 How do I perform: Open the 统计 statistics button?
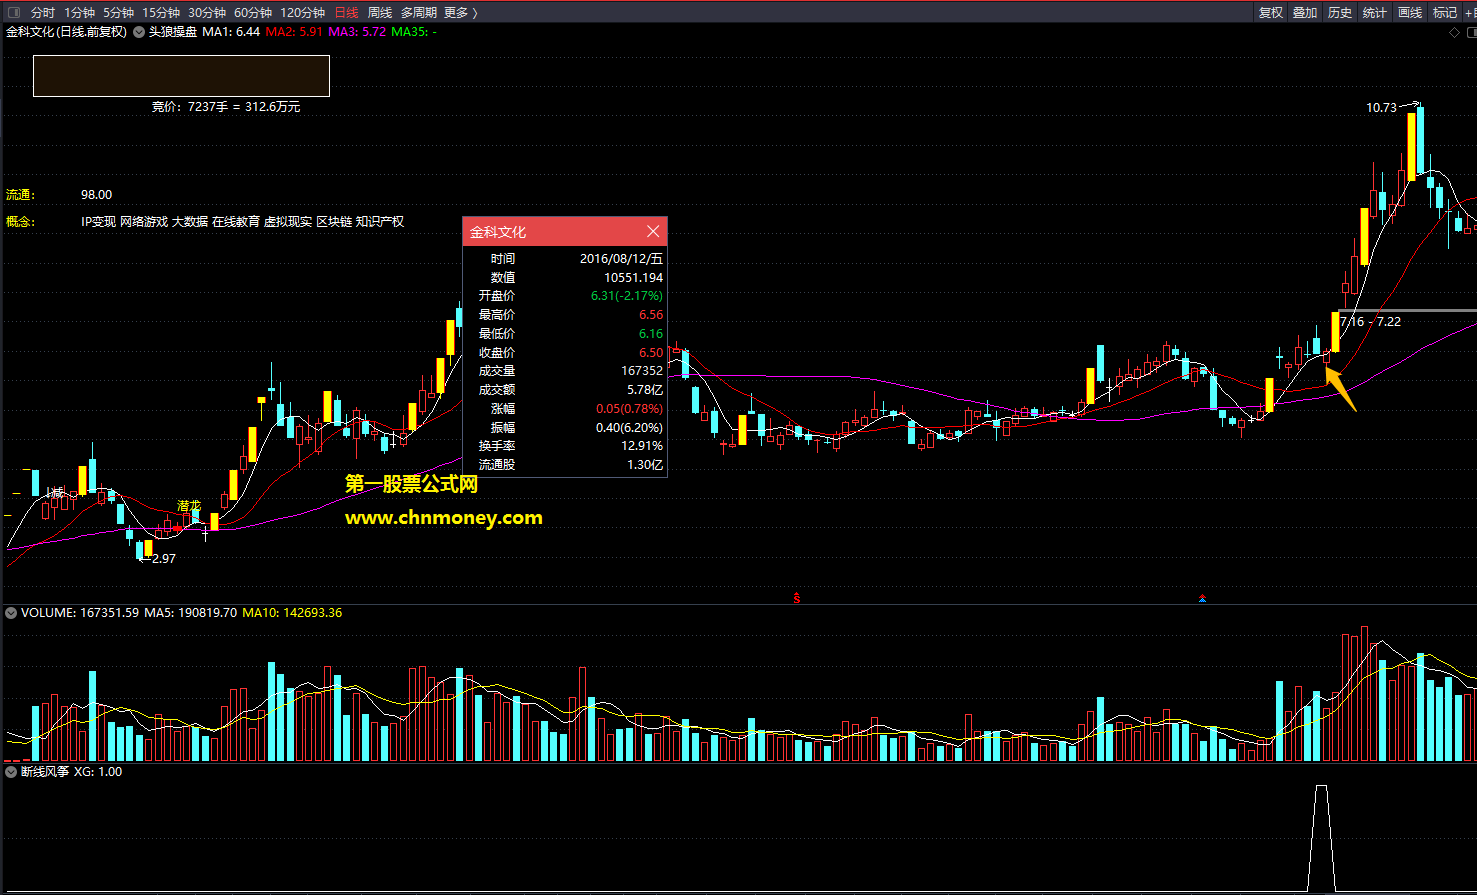click(1375, 12)
